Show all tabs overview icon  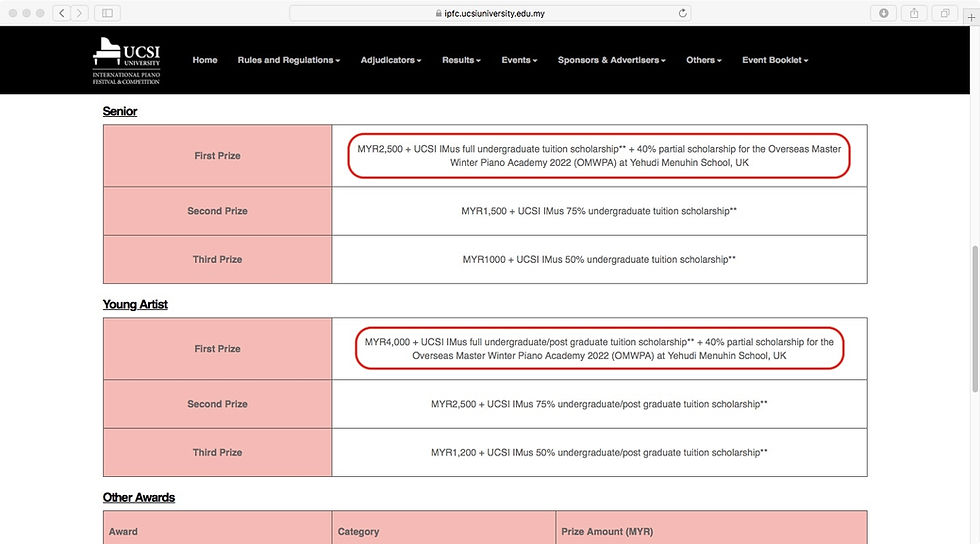click(x=944, y=13)
